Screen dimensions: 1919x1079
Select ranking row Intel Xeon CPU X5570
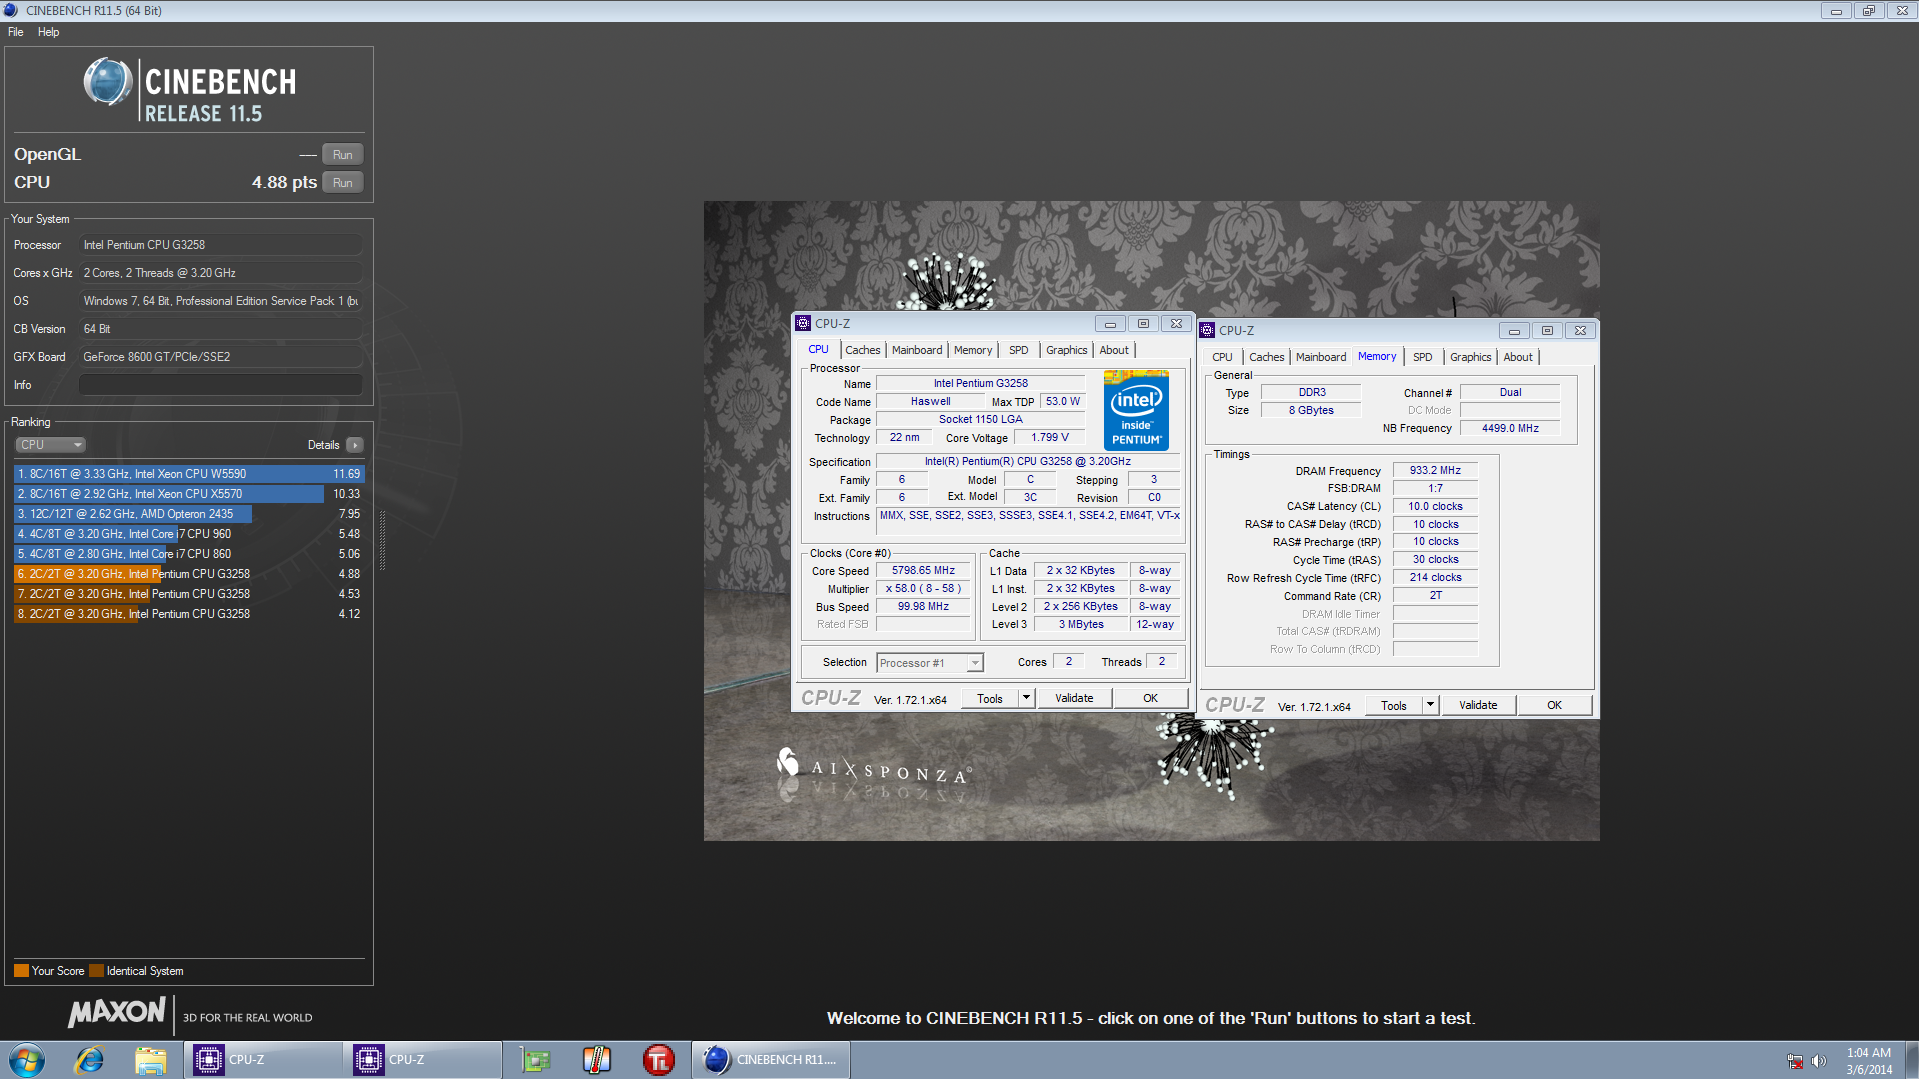[189, 494]
